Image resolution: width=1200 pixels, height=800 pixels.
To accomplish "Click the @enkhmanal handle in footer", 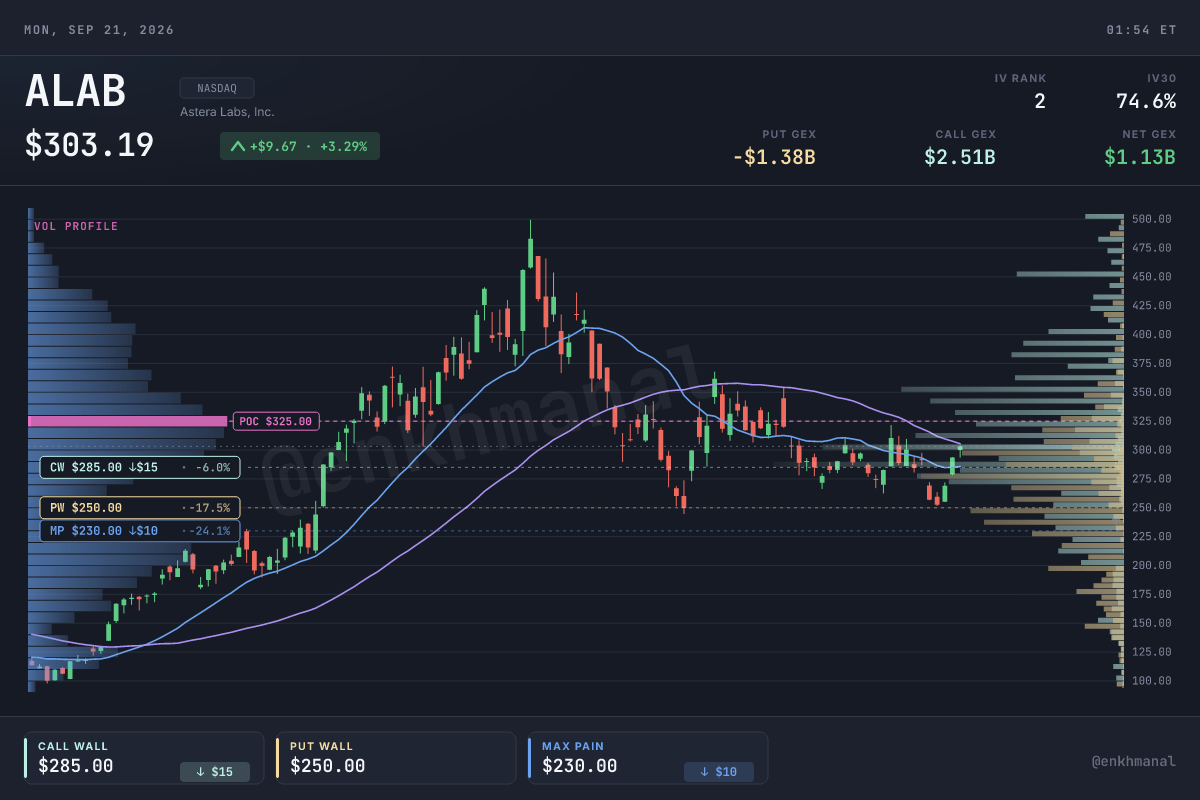I will point(1133,761).
